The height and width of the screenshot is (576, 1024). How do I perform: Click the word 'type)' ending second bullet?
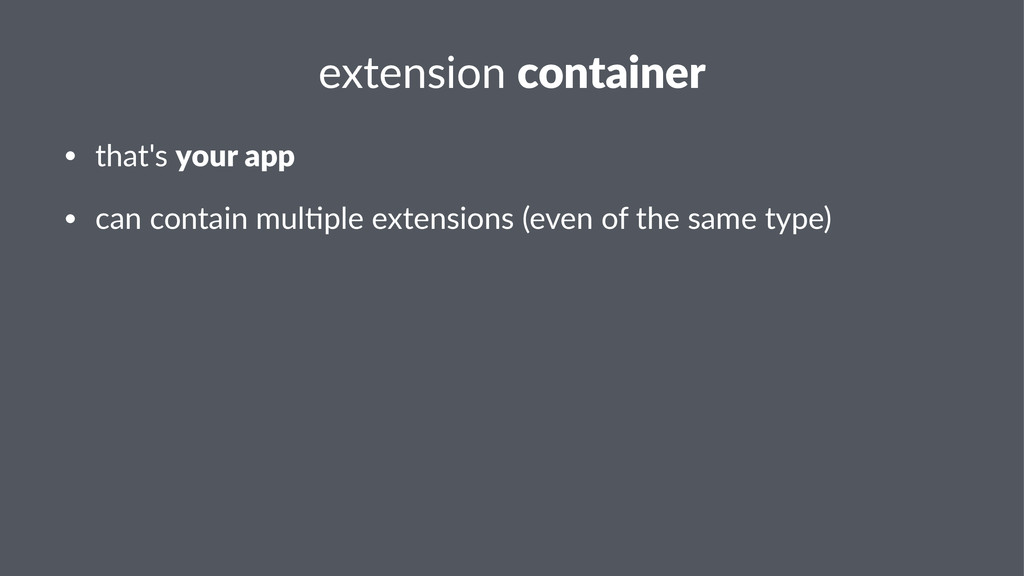[x=798, y=220]
